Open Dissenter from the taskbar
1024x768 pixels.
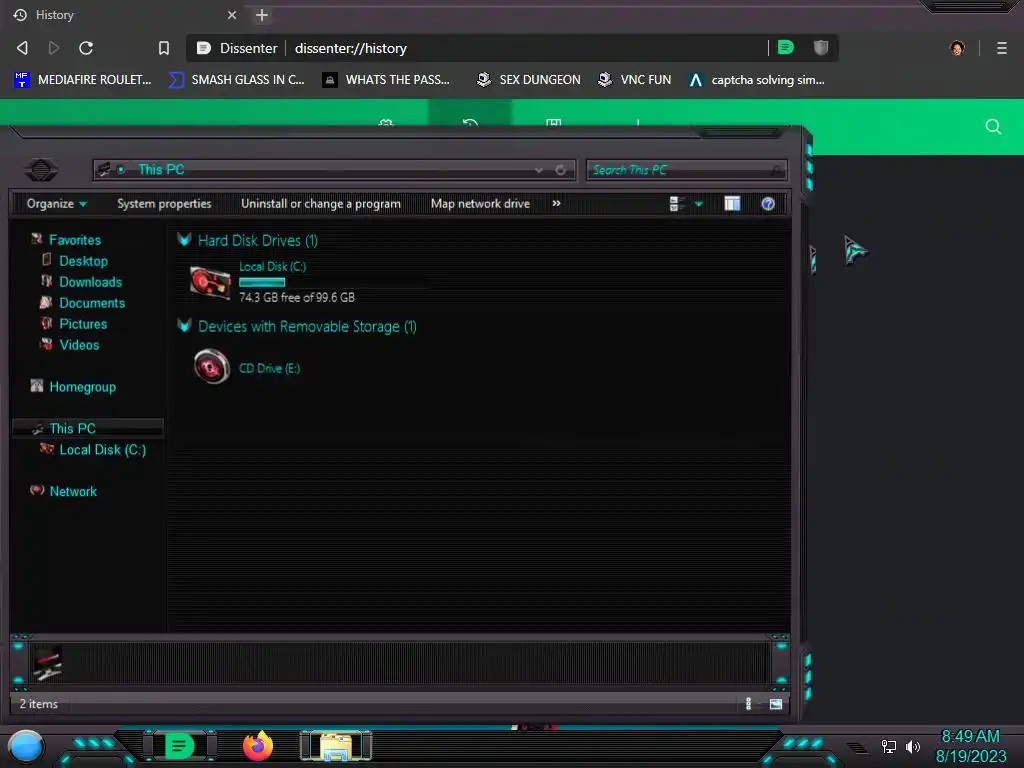click(x=179, y=746)
